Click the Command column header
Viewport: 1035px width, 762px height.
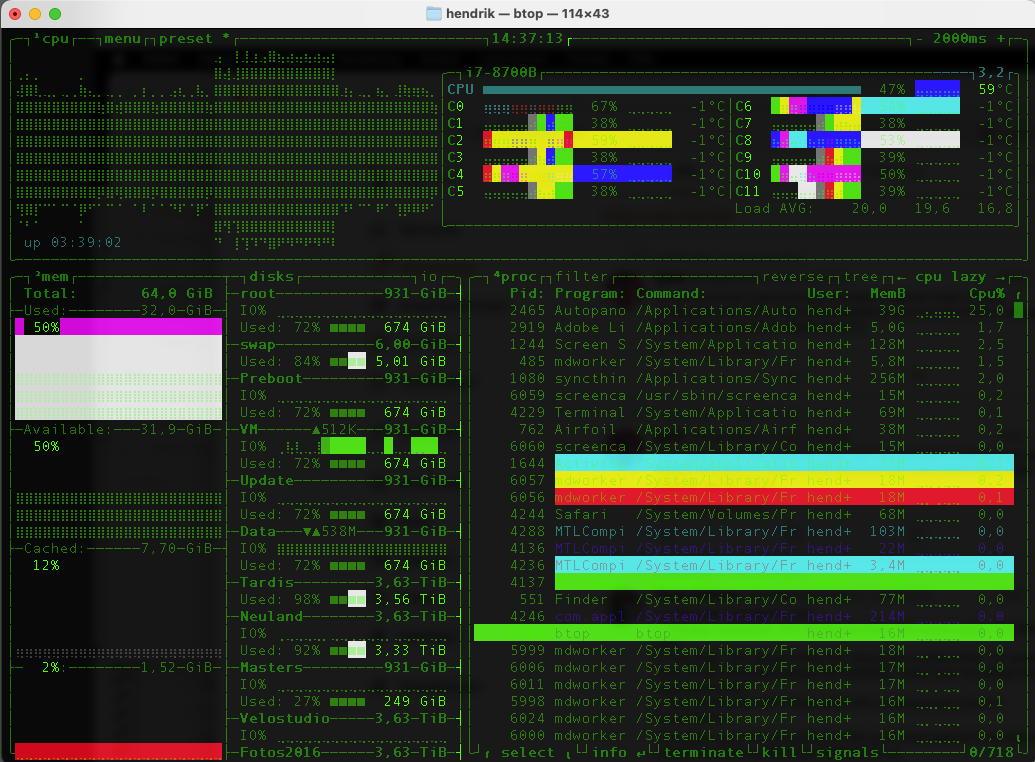(671, 293)
